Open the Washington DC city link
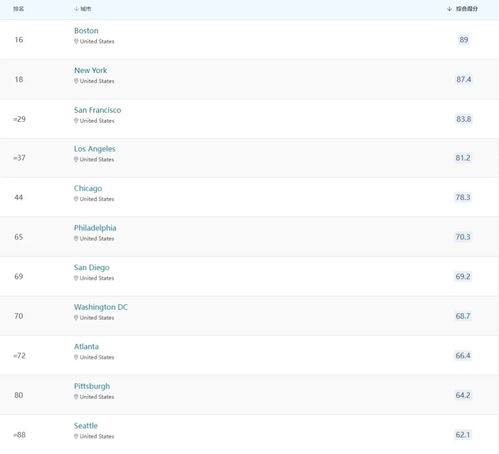 coord(101,307)
